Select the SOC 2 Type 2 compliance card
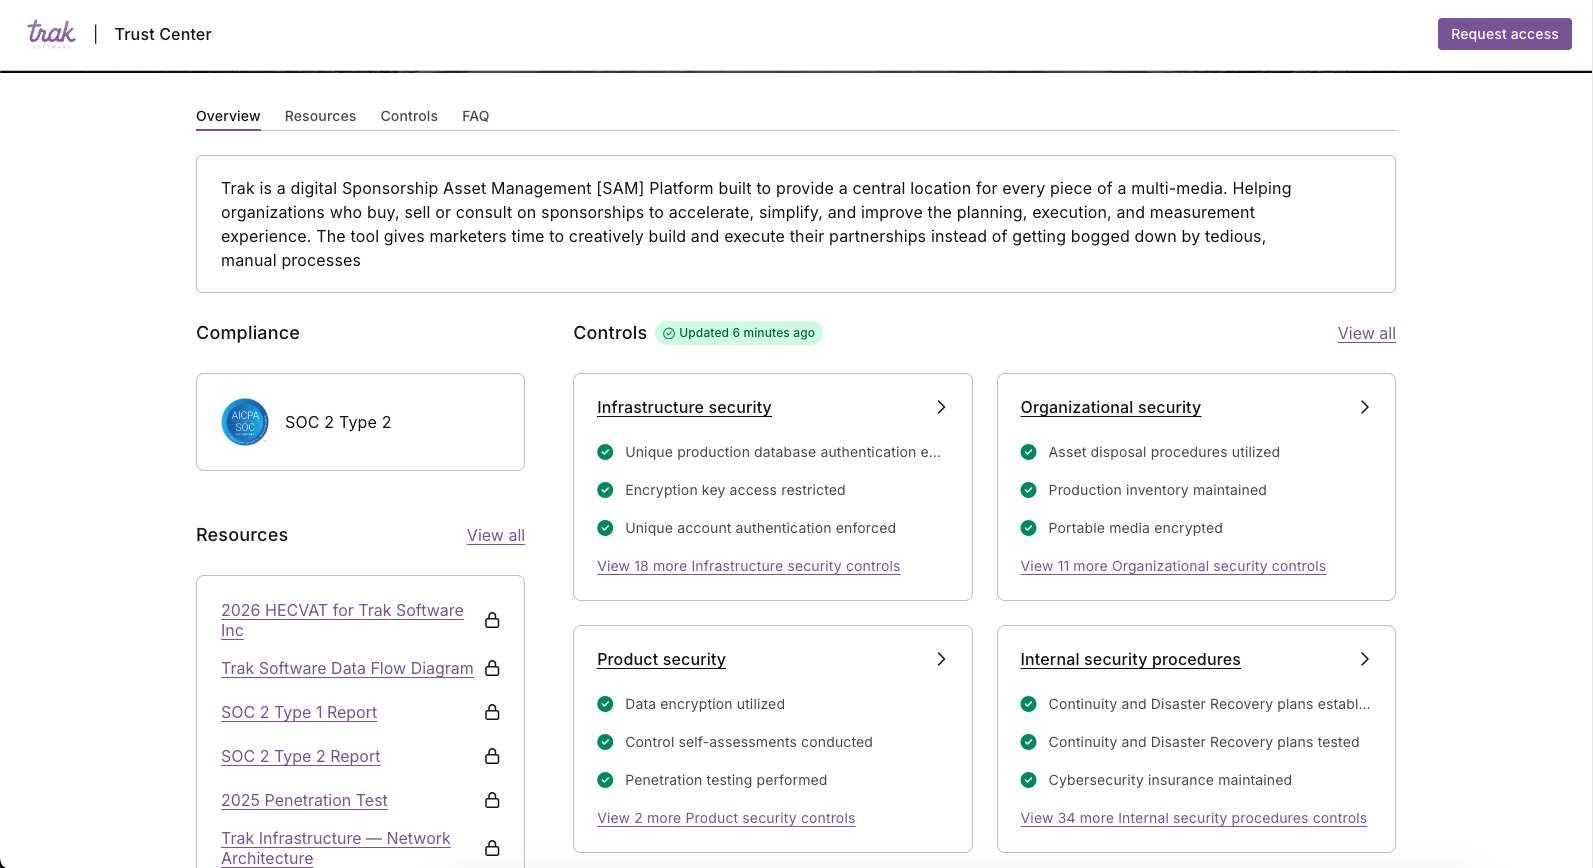The width and height of the screenshot is (1593, 868). [x=360, y=422]
